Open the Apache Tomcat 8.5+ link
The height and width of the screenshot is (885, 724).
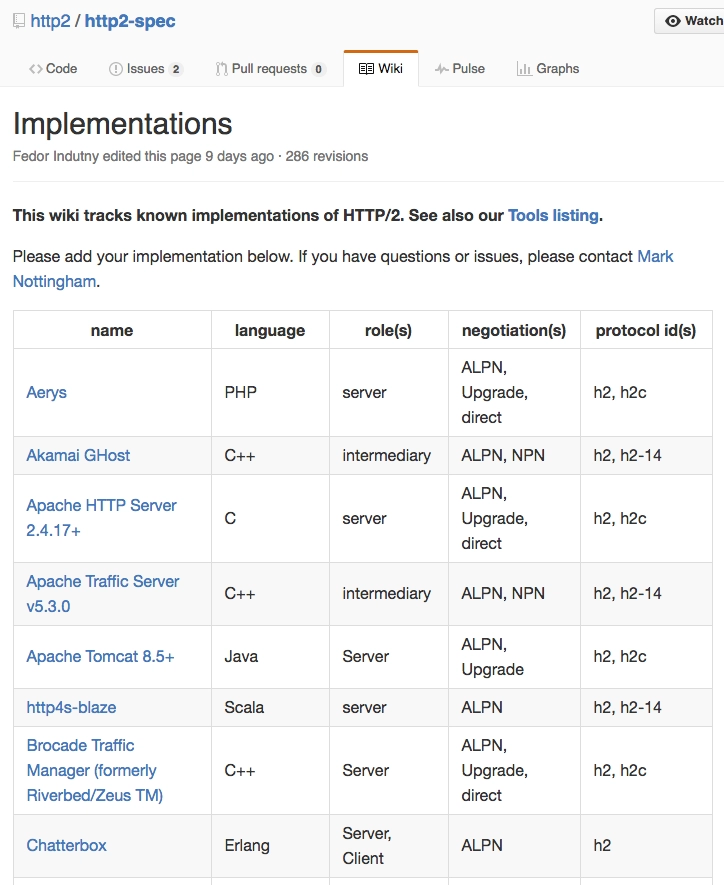click(100, 656)
